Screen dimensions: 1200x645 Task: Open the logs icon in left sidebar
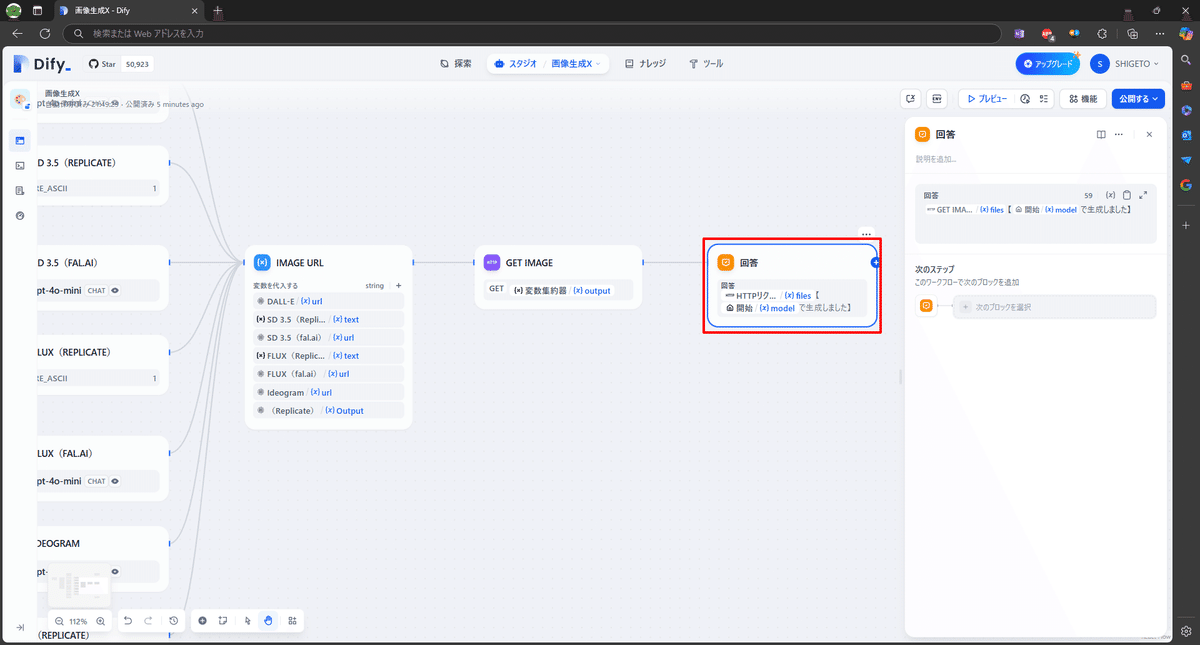coord(20,190)
